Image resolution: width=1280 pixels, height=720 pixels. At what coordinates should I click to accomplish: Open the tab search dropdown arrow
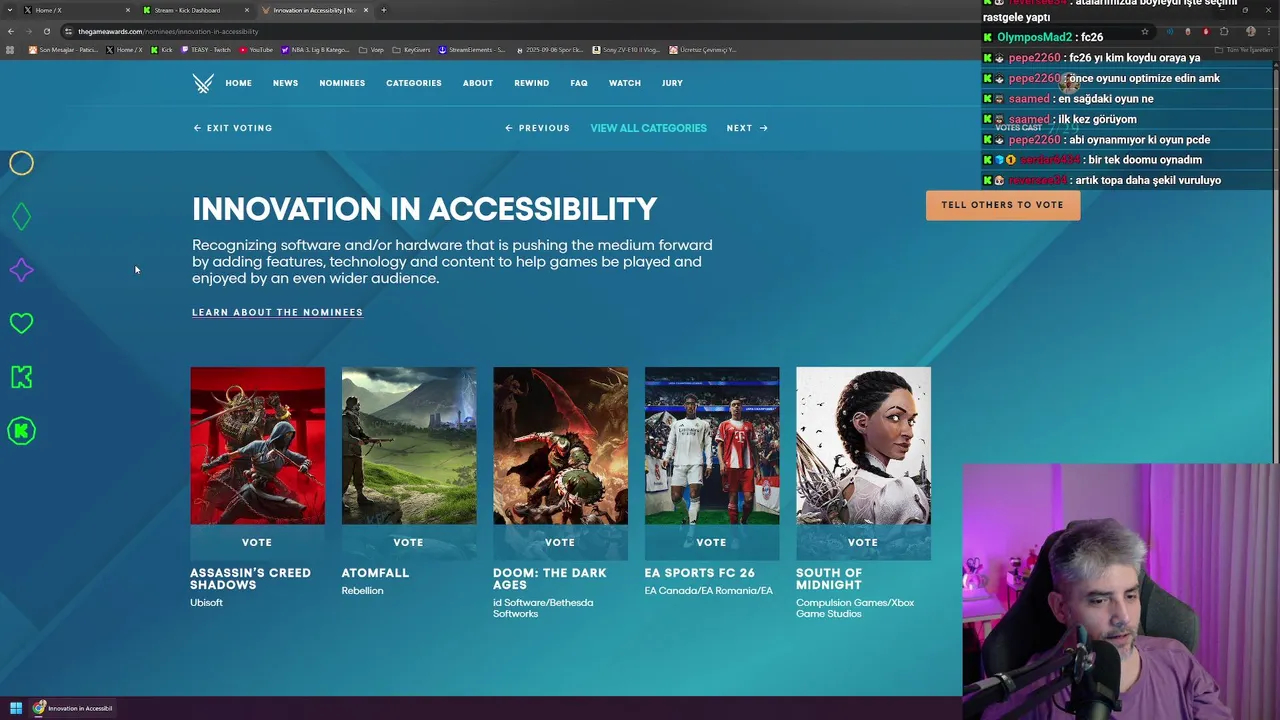click(11, 10)
